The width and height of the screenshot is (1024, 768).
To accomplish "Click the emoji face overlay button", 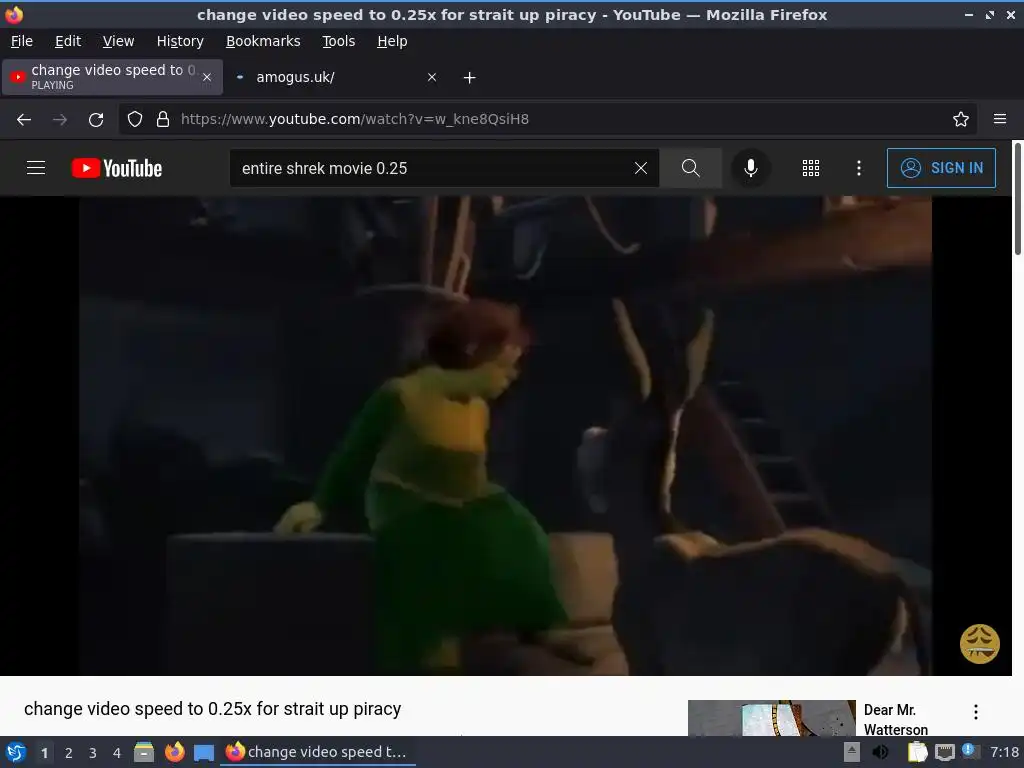I will click(980, 644).
